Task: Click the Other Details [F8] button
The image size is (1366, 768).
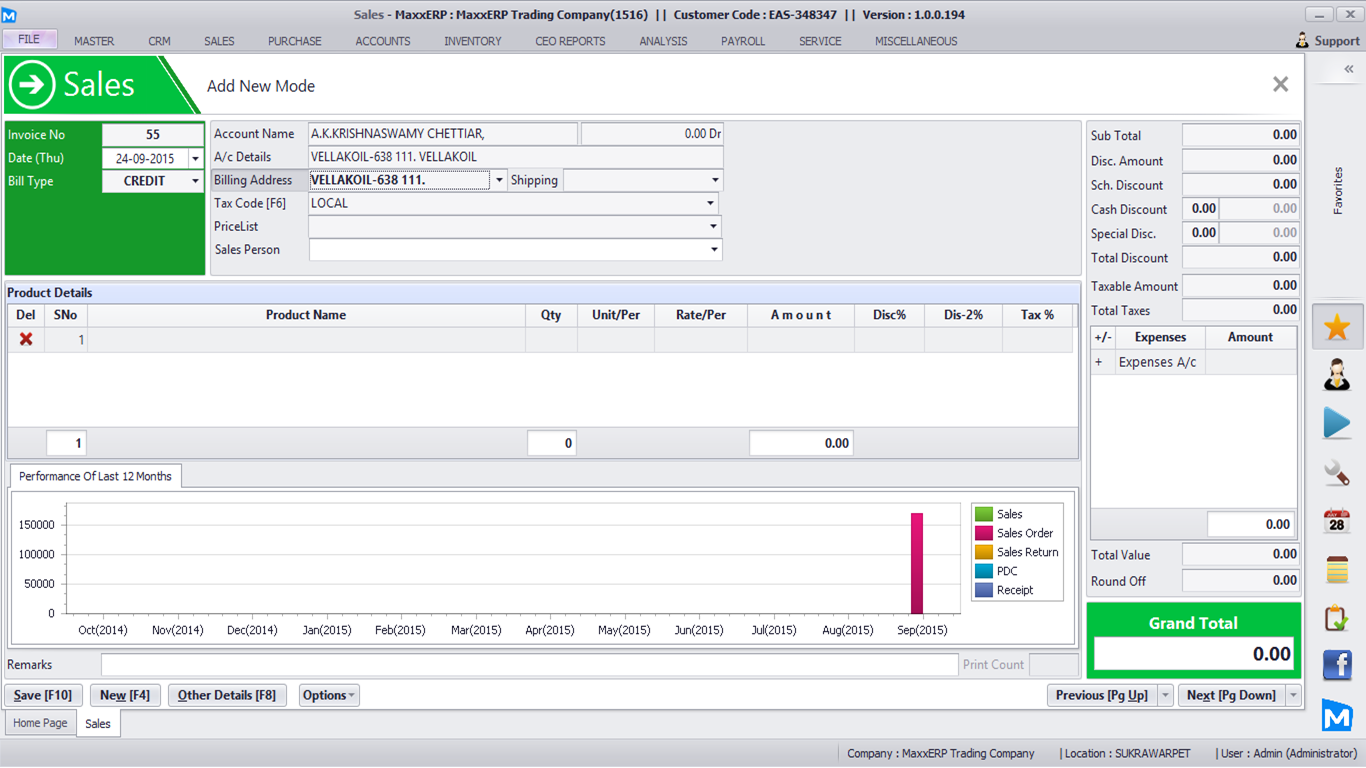Action: [227, 695]
